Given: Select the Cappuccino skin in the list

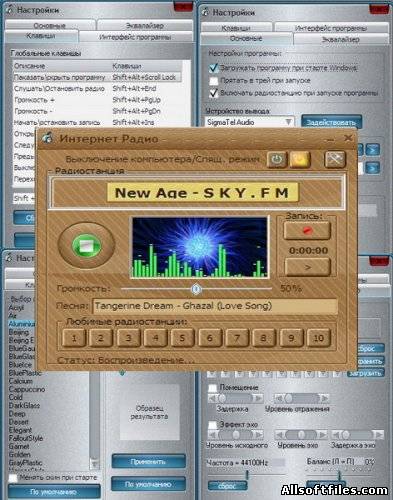Looking at the screenshot, I should (27, 389).
